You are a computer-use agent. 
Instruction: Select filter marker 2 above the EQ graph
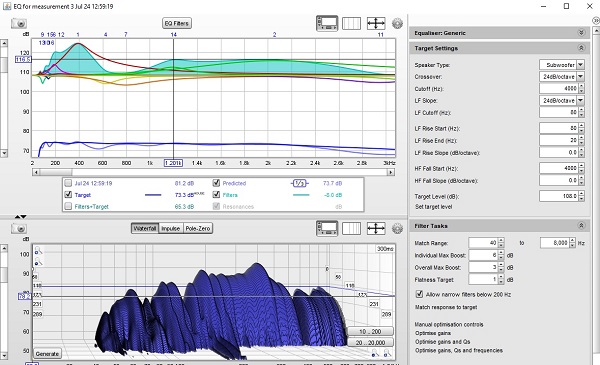coord(274,34)
